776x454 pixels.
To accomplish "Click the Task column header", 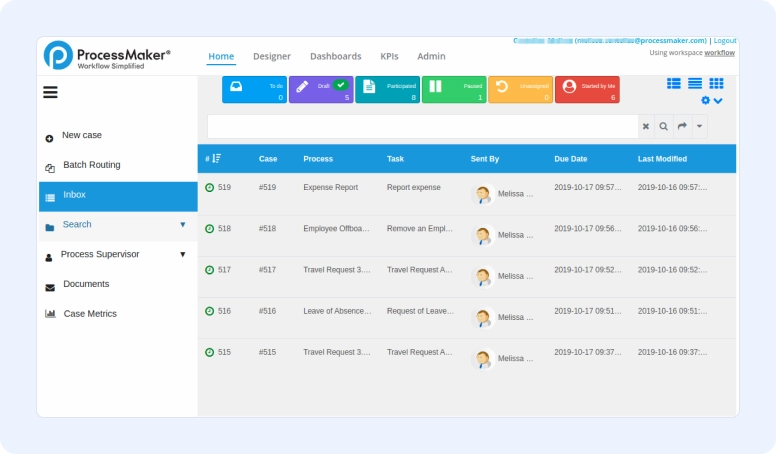I will (x=395, y=159).
